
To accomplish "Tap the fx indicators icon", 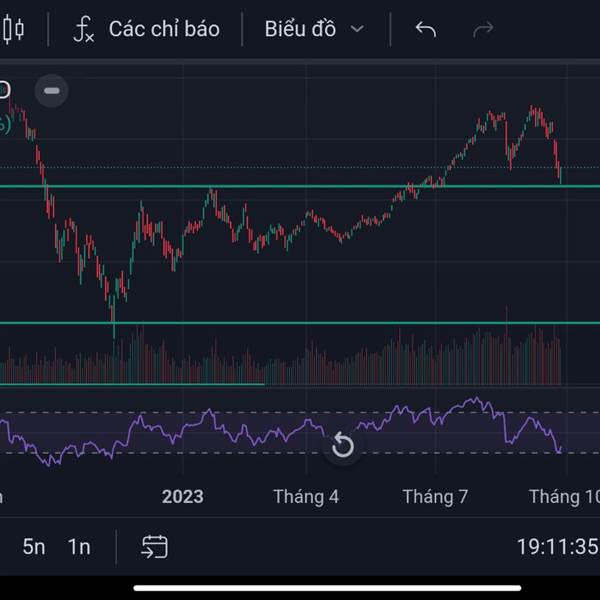I will [83, 29].
